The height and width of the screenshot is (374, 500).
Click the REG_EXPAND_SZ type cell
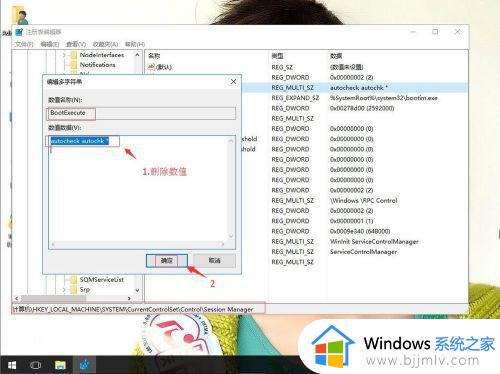(295, 98)
